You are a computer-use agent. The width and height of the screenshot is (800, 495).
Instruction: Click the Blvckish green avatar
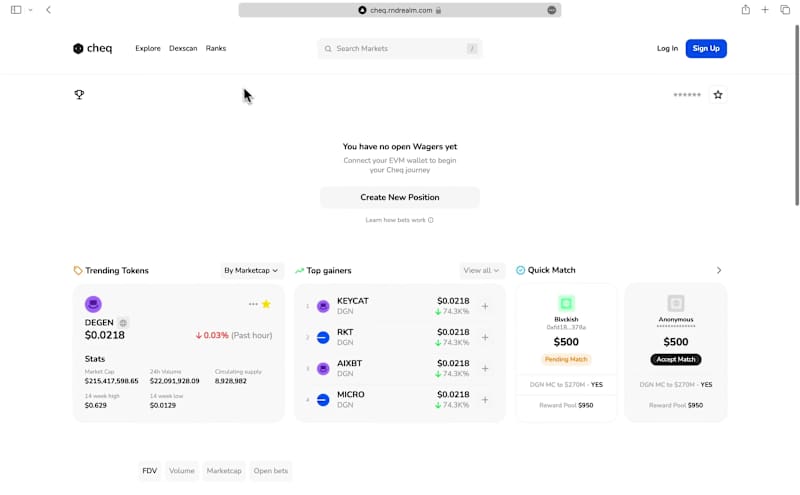(566, 304)
